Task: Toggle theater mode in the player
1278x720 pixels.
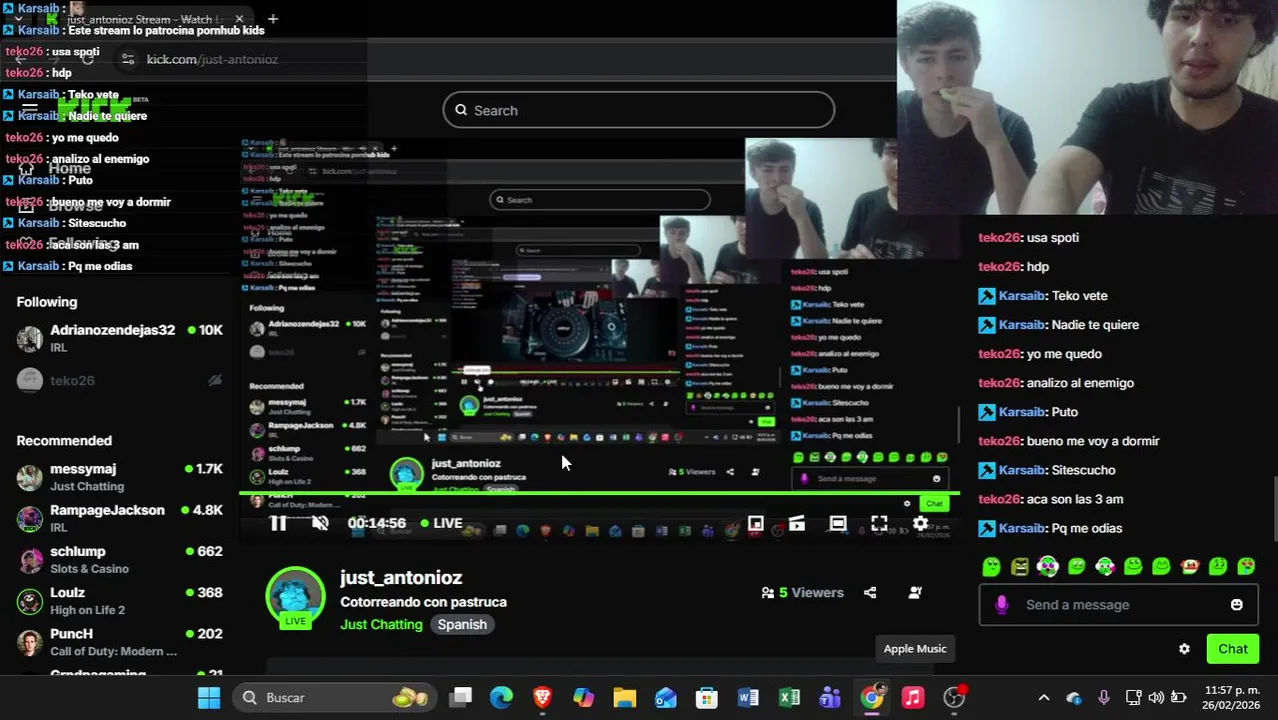Action: pos(838,523)
